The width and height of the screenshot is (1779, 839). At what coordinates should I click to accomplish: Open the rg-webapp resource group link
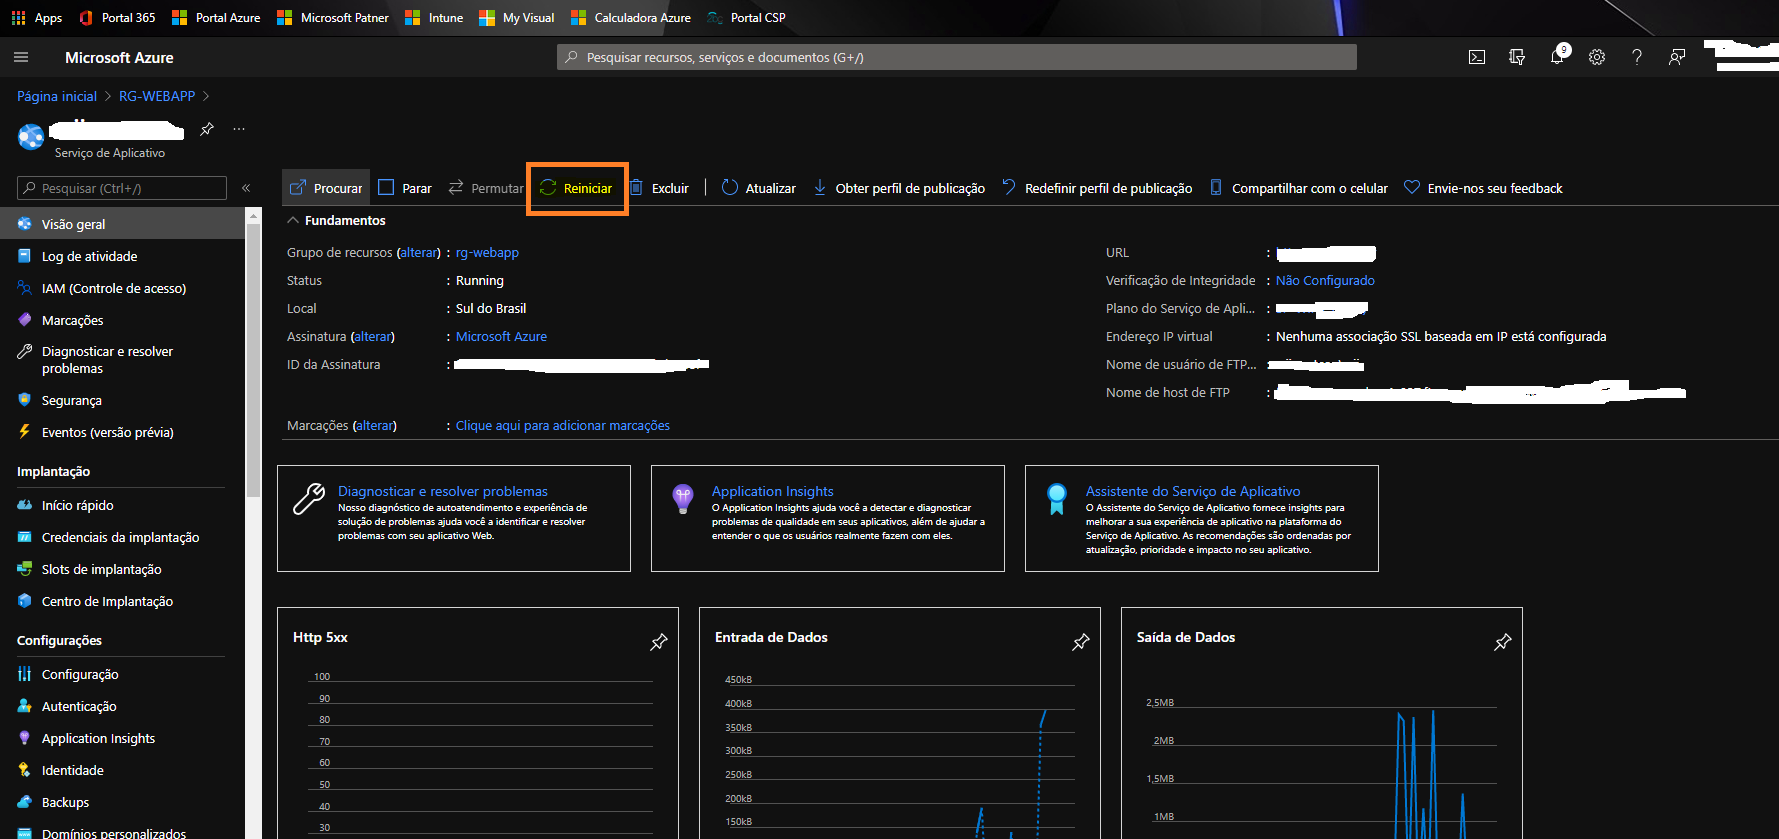(487, 252)
